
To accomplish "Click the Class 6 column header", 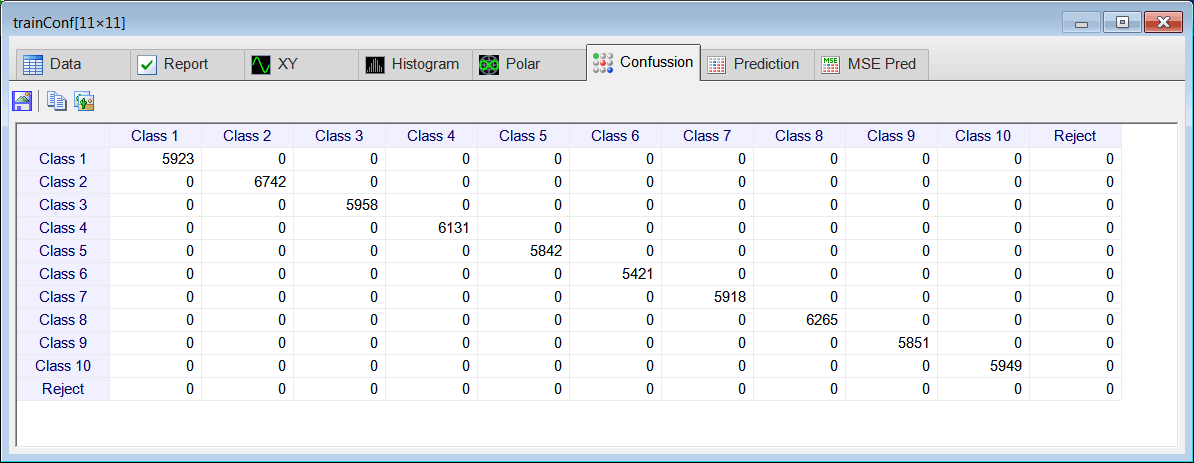I will click(615, 136).
